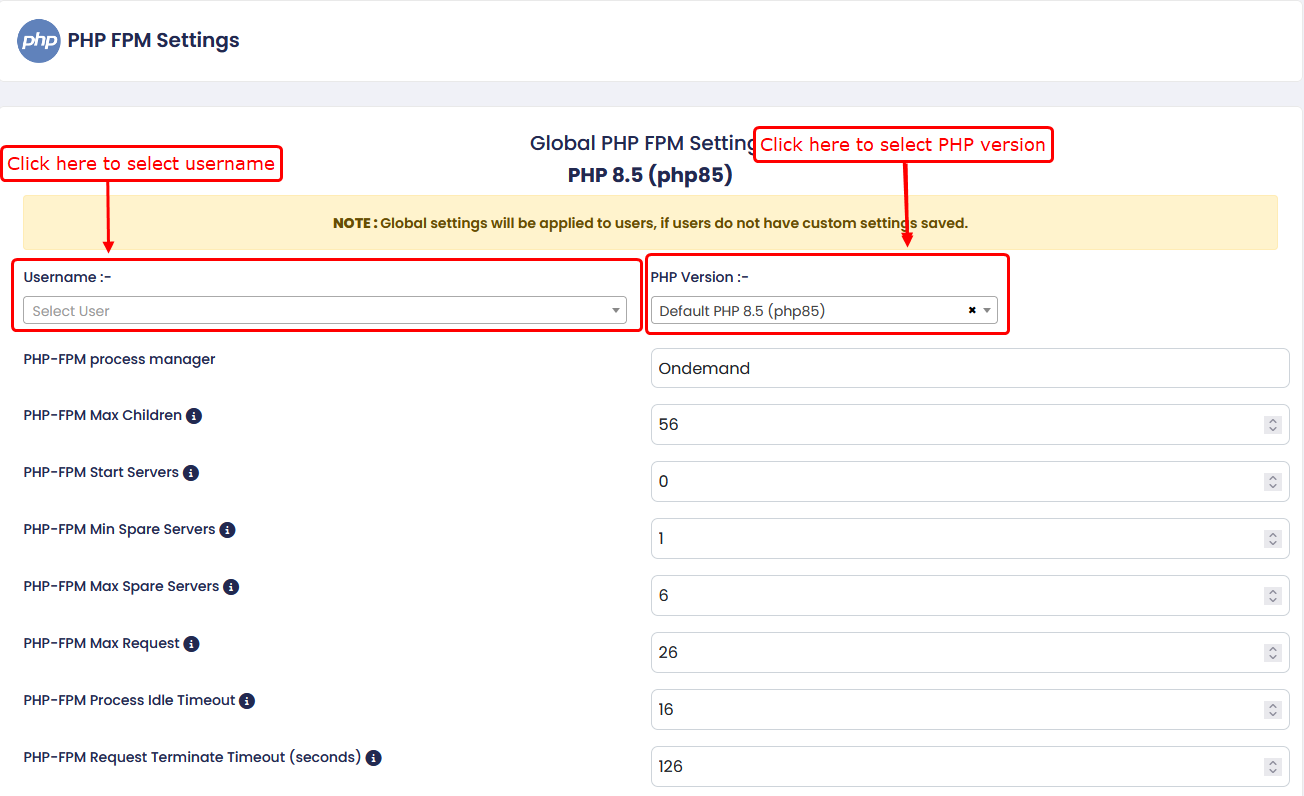Click info icon beside Request Terminate Timeout

coord(373,758)
